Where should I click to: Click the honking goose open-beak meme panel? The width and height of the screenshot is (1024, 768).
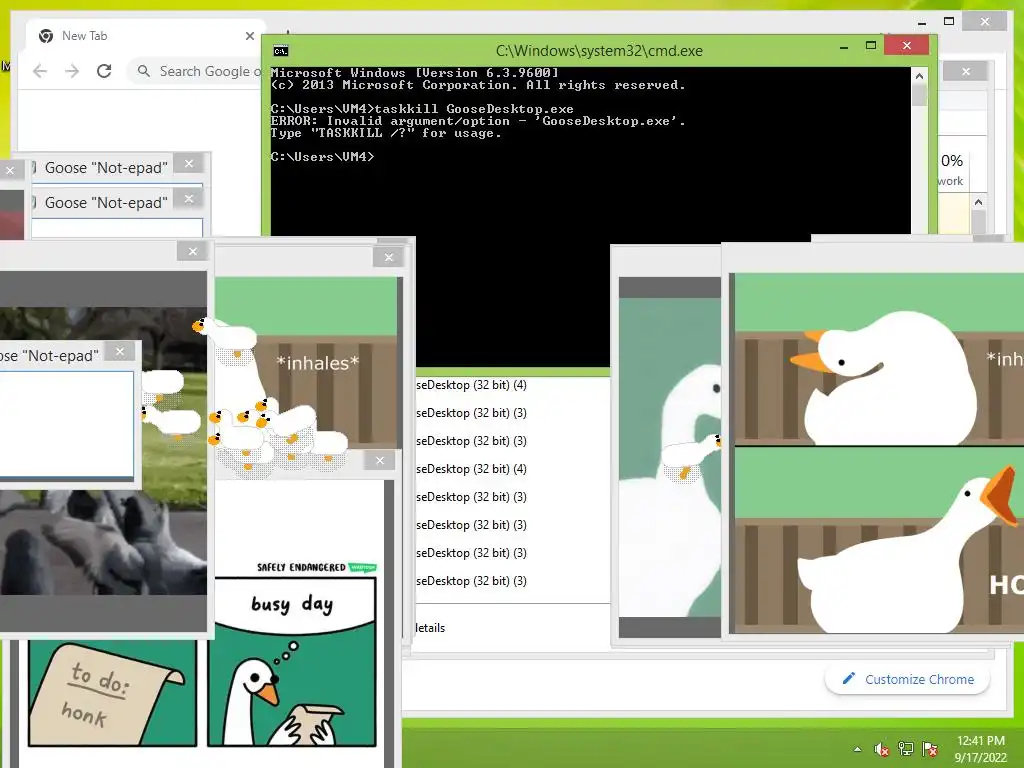pyautogui.click(x=879, y=540)
